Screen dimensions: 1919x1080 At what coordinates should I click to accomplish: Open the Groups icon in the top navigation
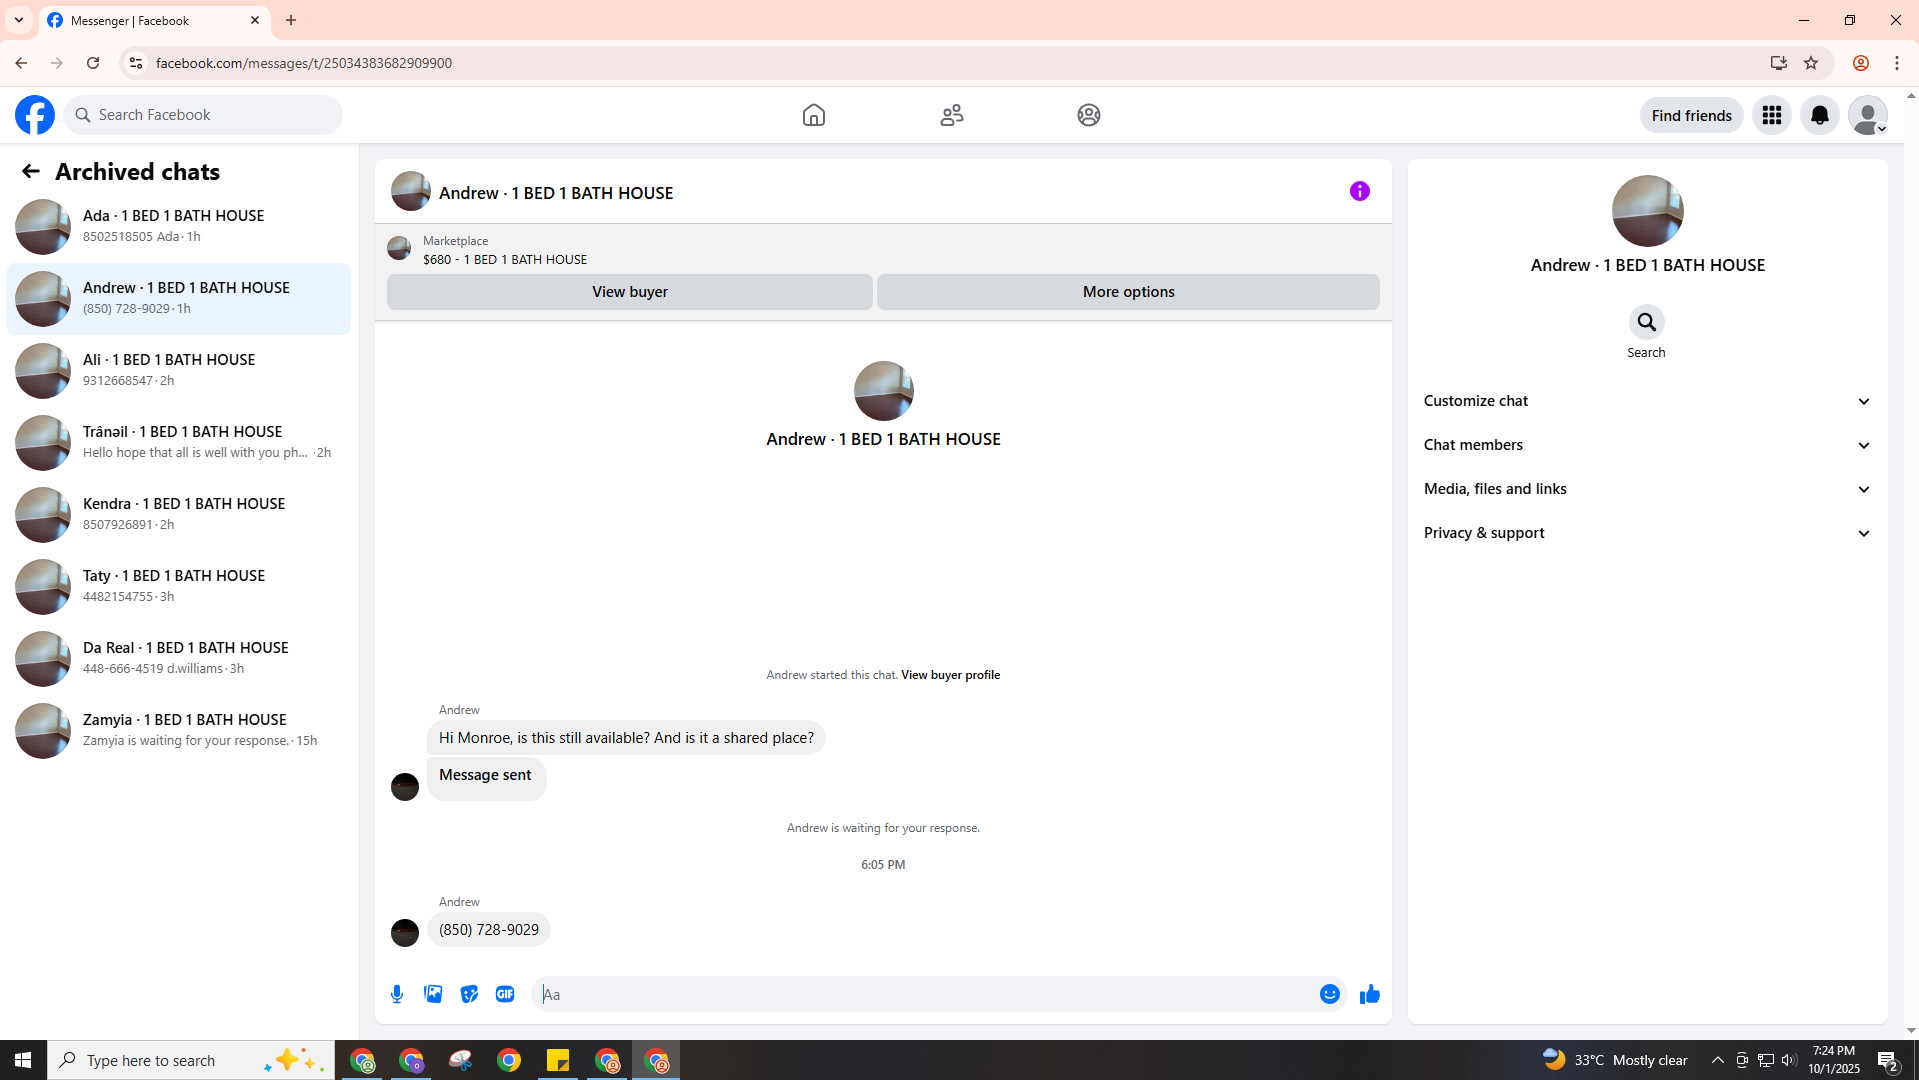(1089, 115)
